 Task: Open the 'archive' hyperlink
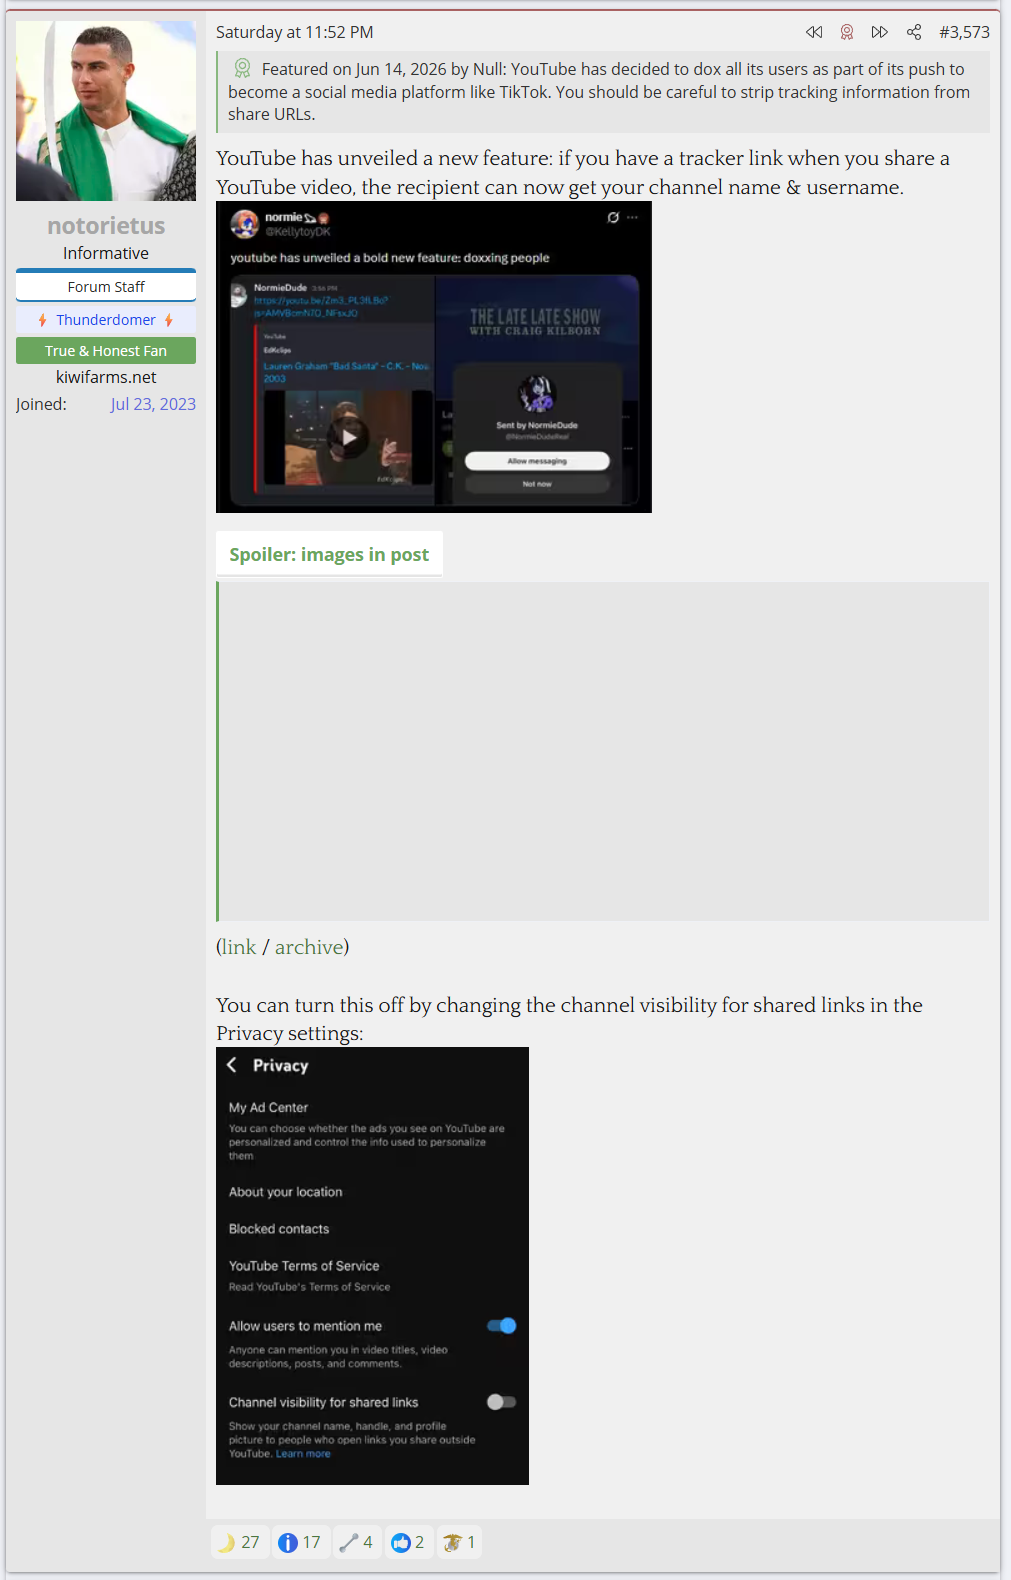point(309,947)
